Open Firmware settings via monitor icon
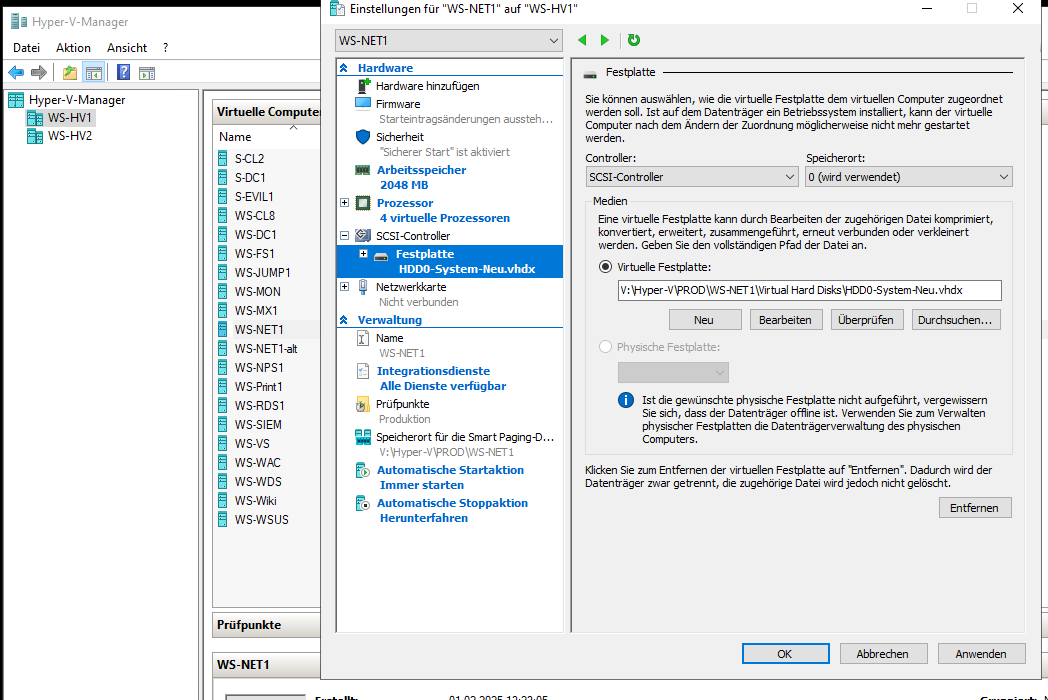This screenshot has height=700, width=1048. click(363, 104)
